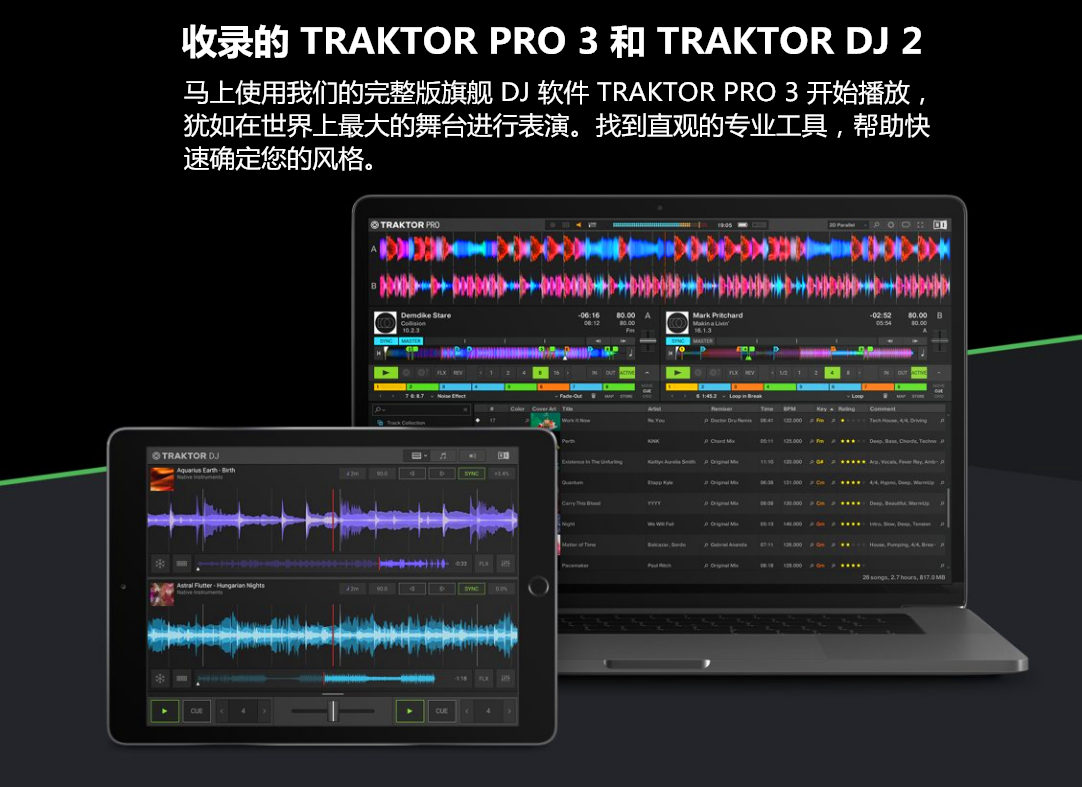Click the FLX button on Astral Flutter deck
This screenshot has width=1082, height=787.
[x=484, y=679]
